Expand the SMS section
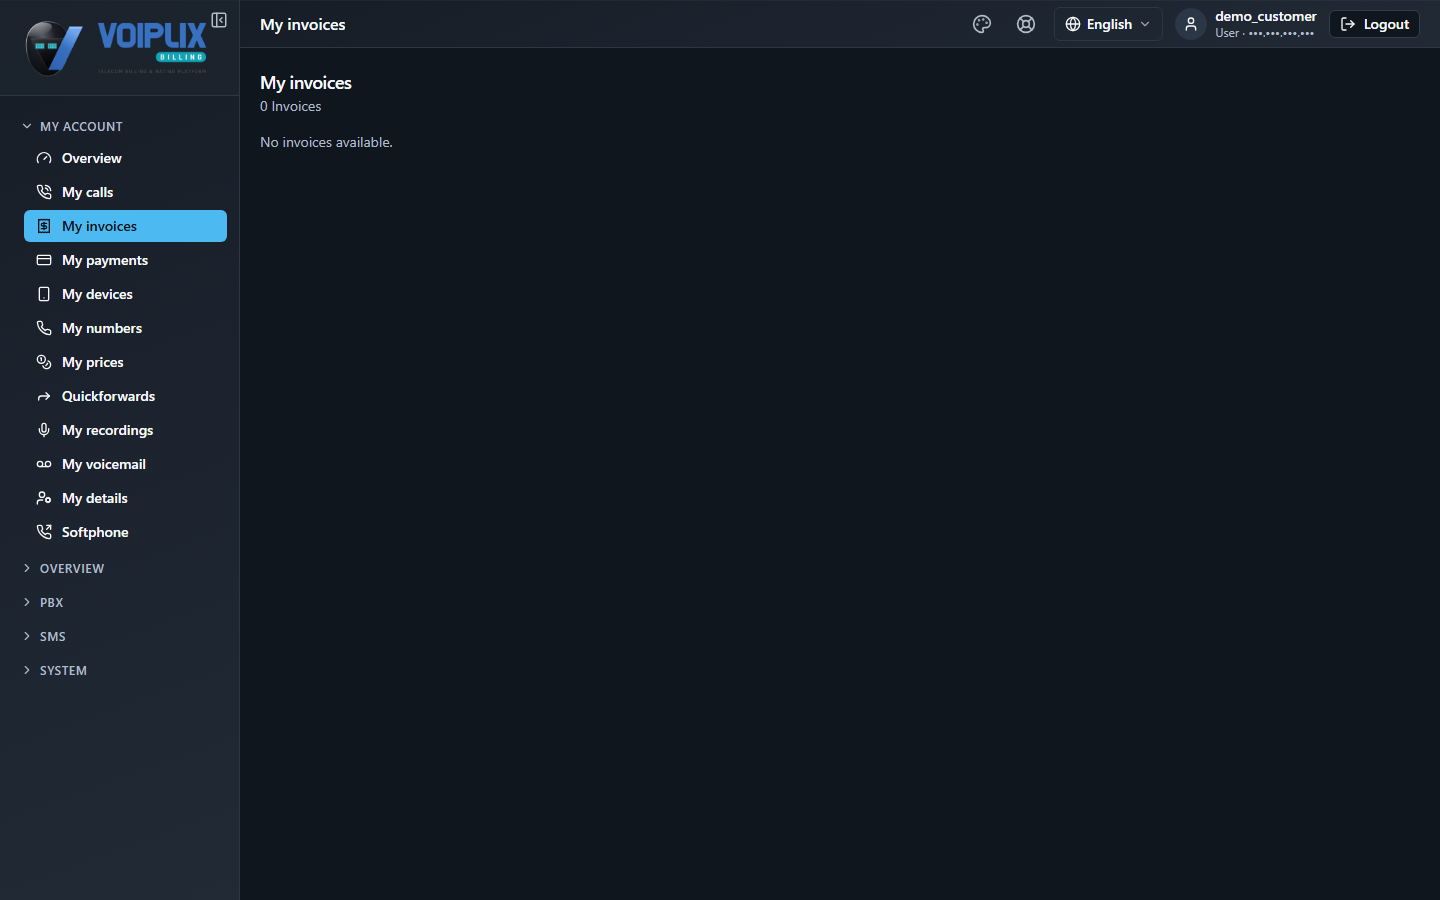 44,636
